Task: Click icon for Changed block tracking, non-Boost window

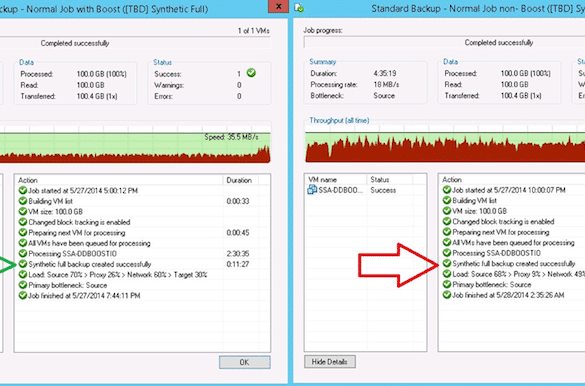Action: pyautogui.click(x=447, y=221)
